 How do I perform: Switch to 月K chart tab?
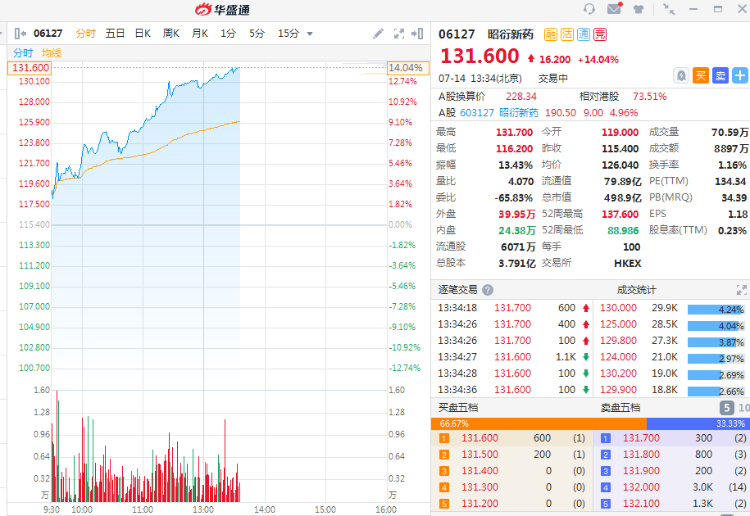pos(199,33)
